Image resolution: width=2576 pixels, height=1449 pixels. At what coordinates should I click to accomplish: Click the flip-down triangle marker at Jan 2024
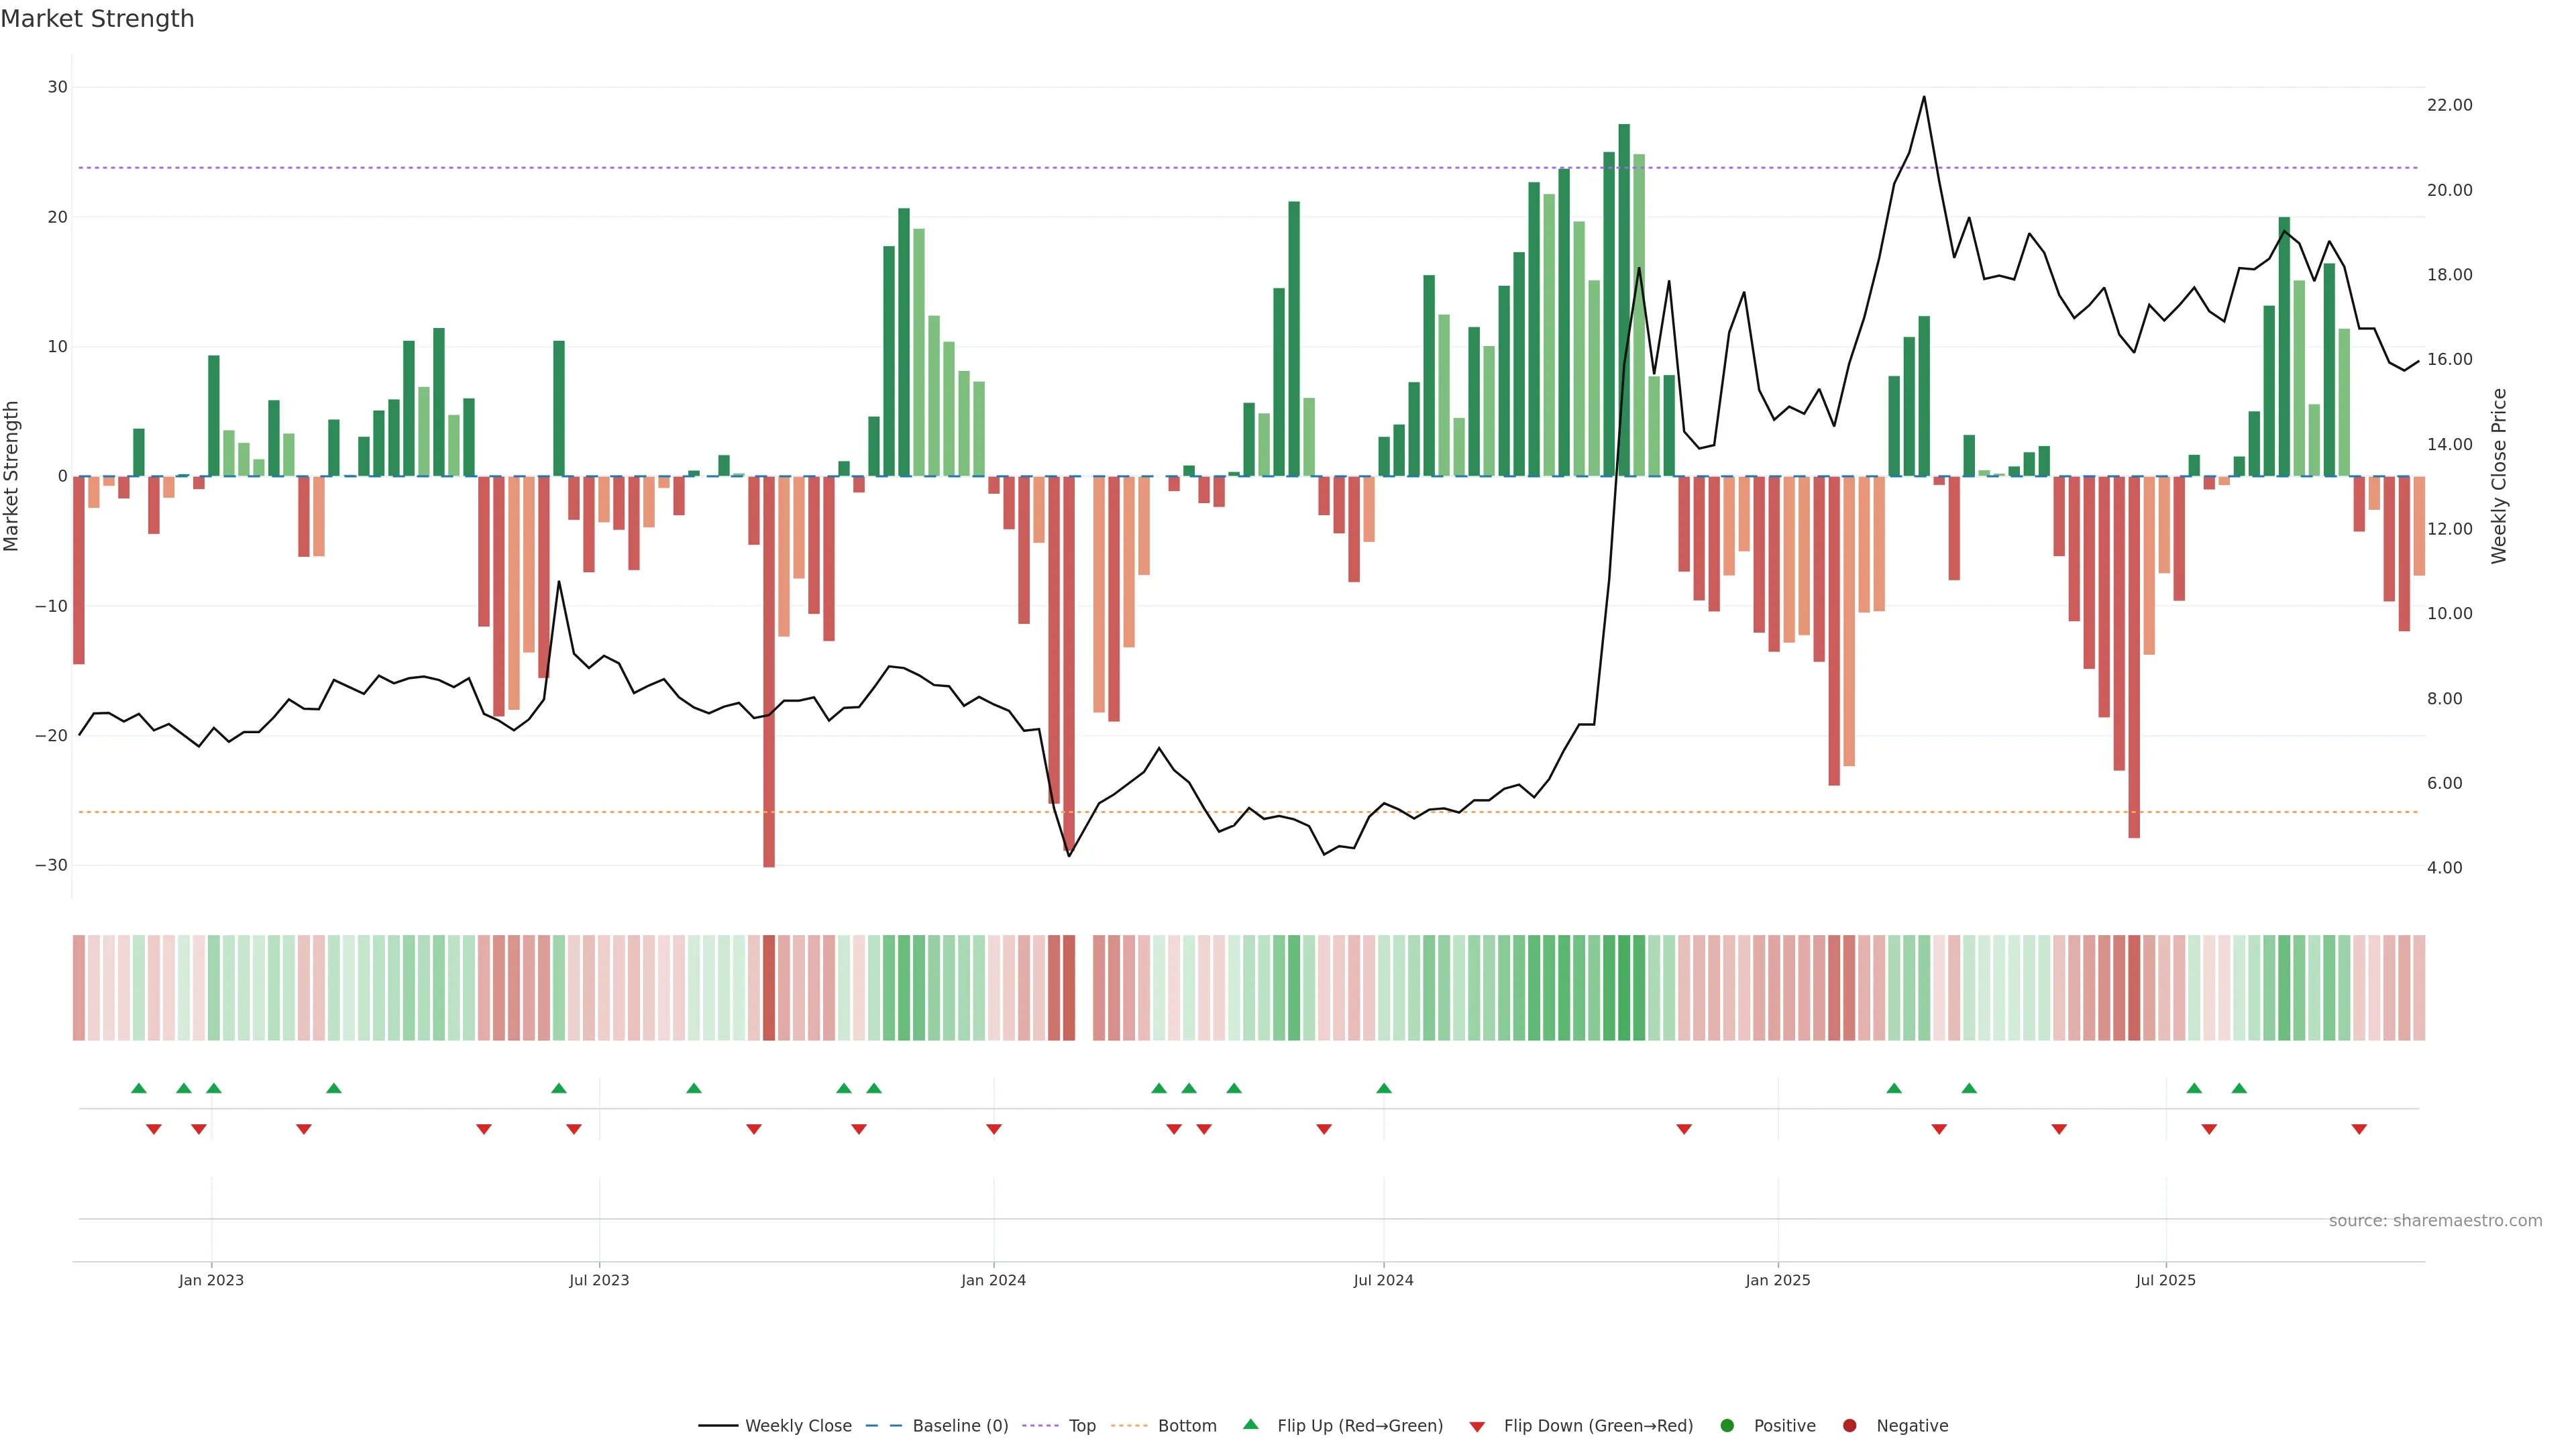(x=994, y=1129)
